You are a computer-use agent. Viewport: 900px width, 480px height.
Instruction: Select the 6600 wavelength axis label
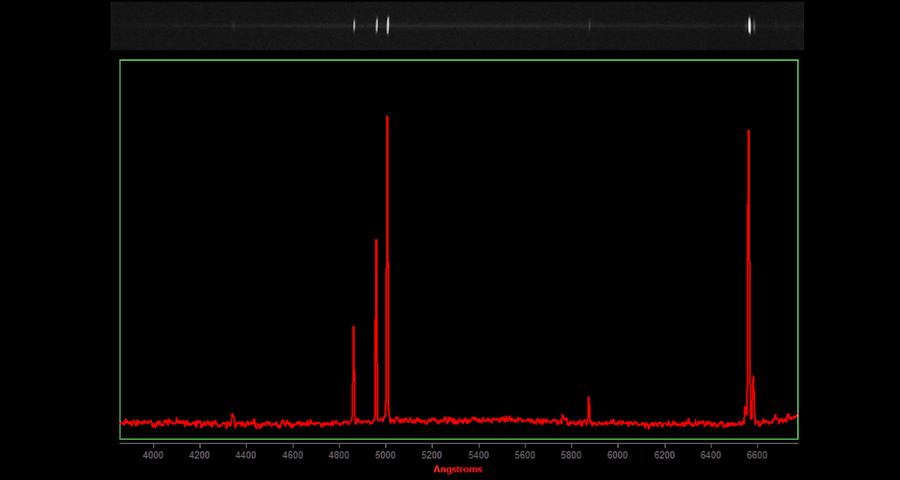tap(757, 455)
